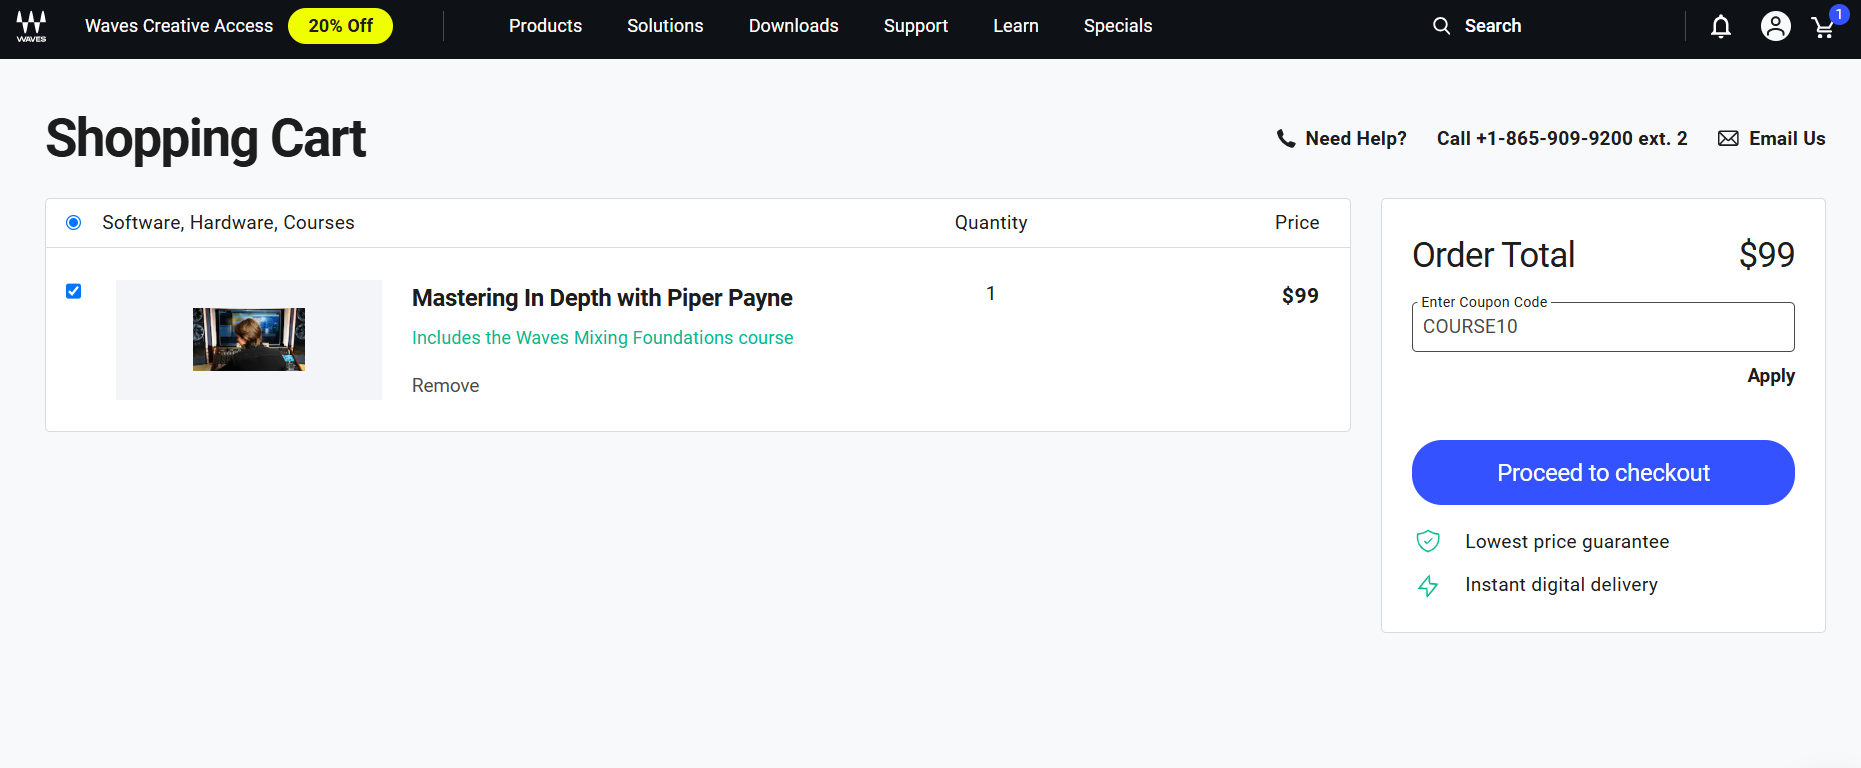The image size is (1861, 768).
Task: Open the Solutions menu
Action: click(x=665, y=26)
